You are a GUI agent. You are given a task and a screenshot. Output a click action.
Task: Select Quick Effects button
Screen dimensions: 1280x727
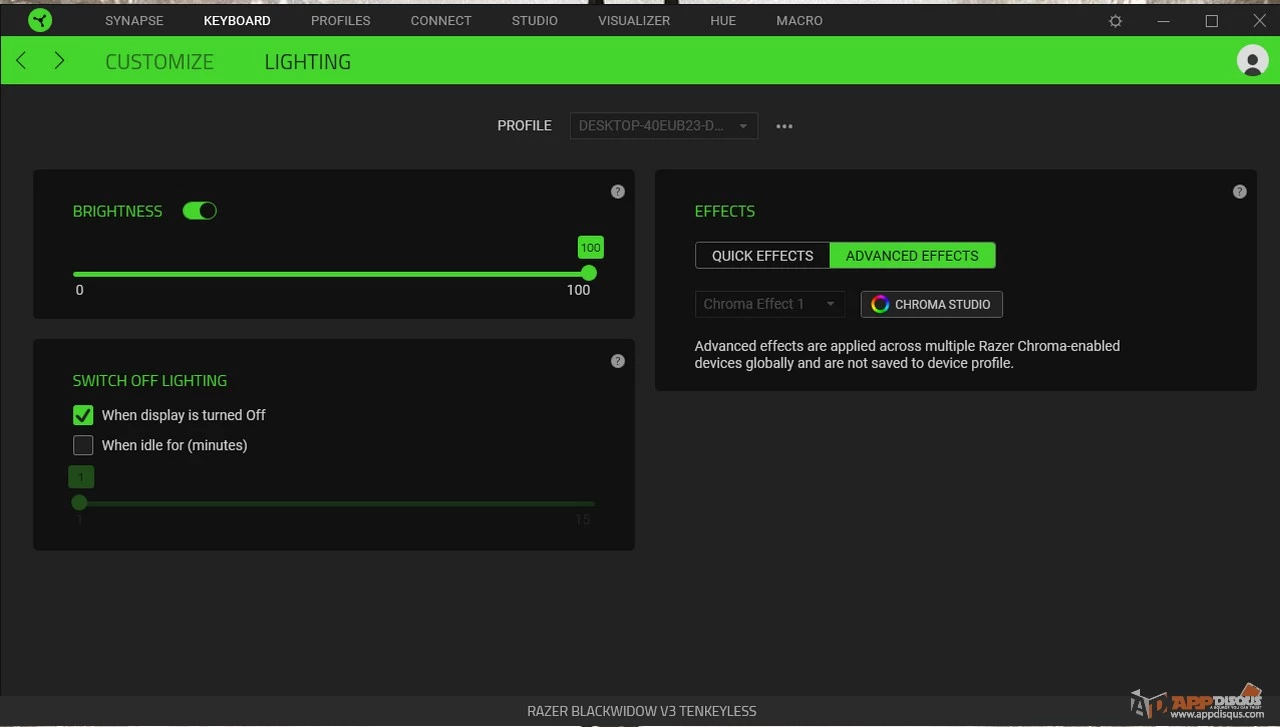coord(763,255)
